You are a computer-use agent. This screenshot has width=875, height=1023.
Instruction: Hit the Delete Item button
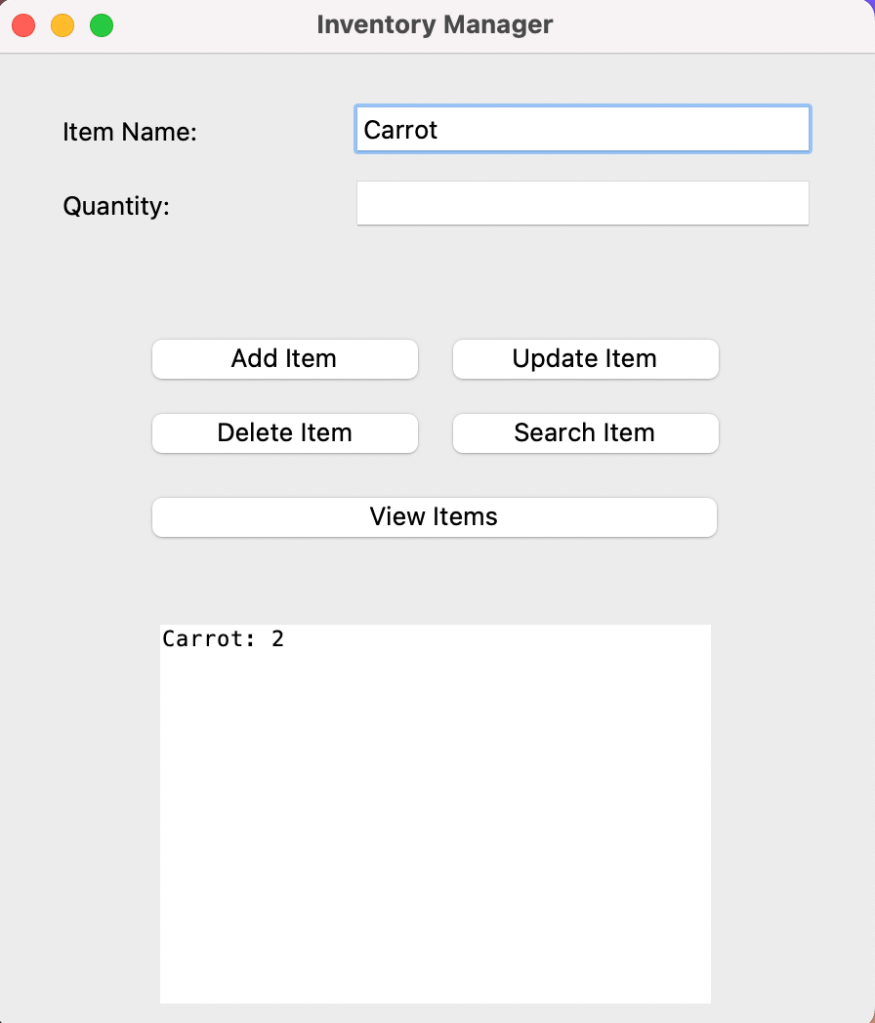point(284,433)
